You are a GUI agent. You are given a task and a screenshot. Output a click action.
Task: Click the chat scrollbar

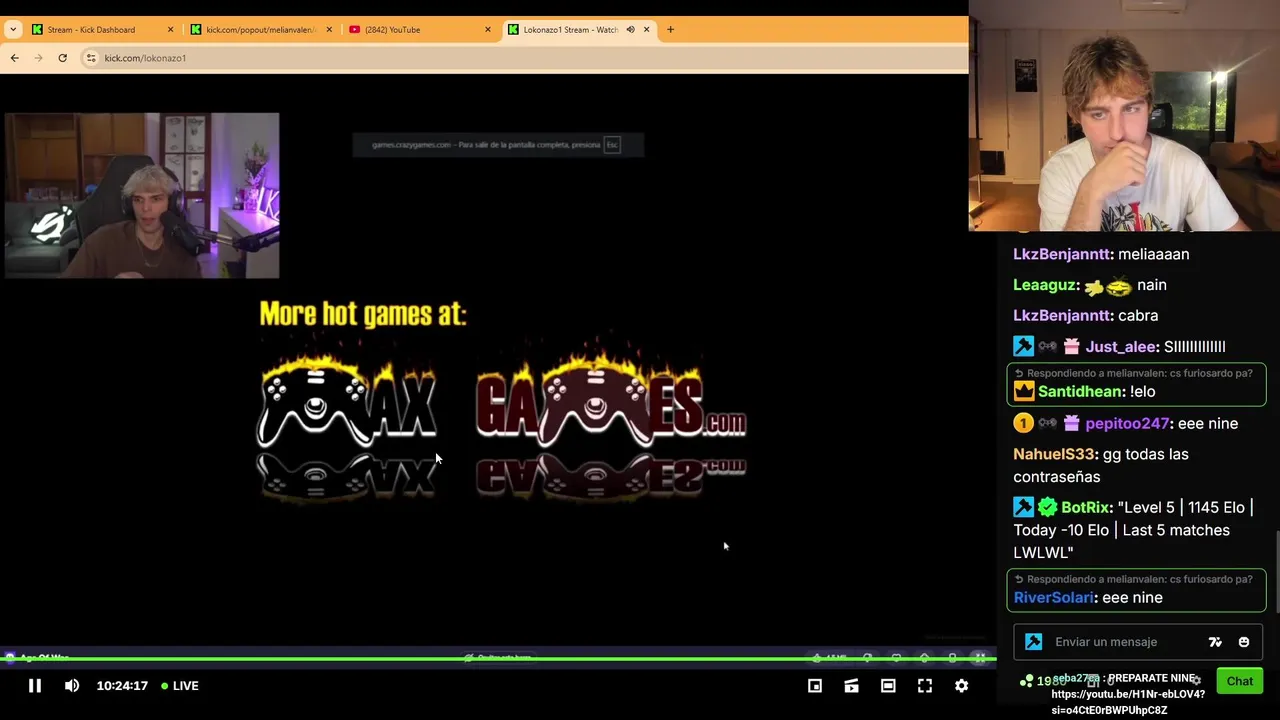pyautogui.click(x=1276, y=570)
